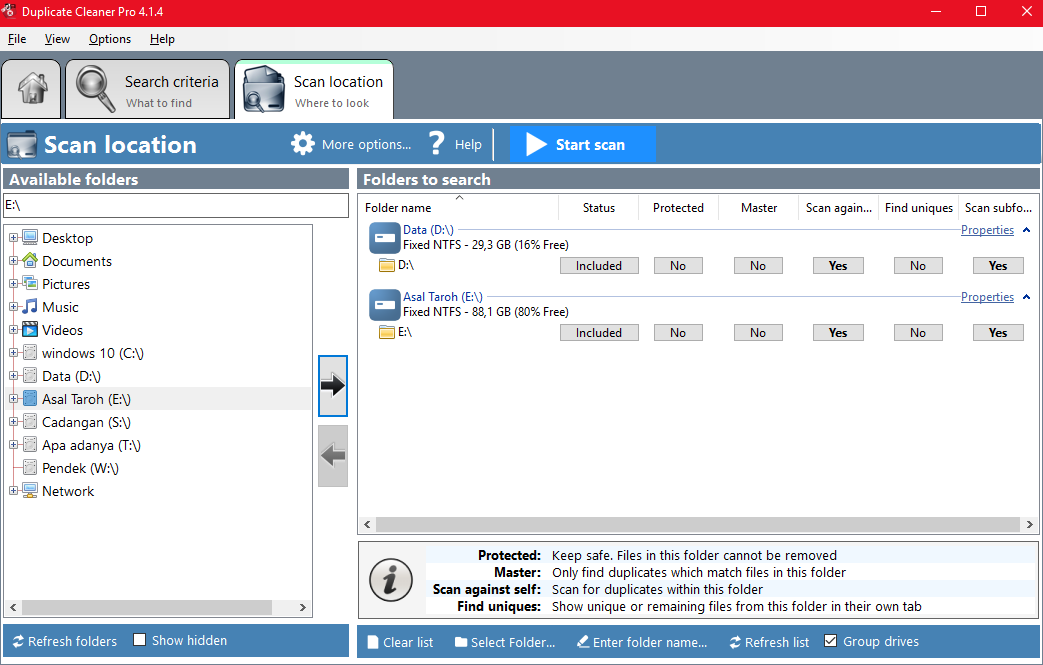
Task: Switch to the Search criteria tab
Action: point(148,90)
